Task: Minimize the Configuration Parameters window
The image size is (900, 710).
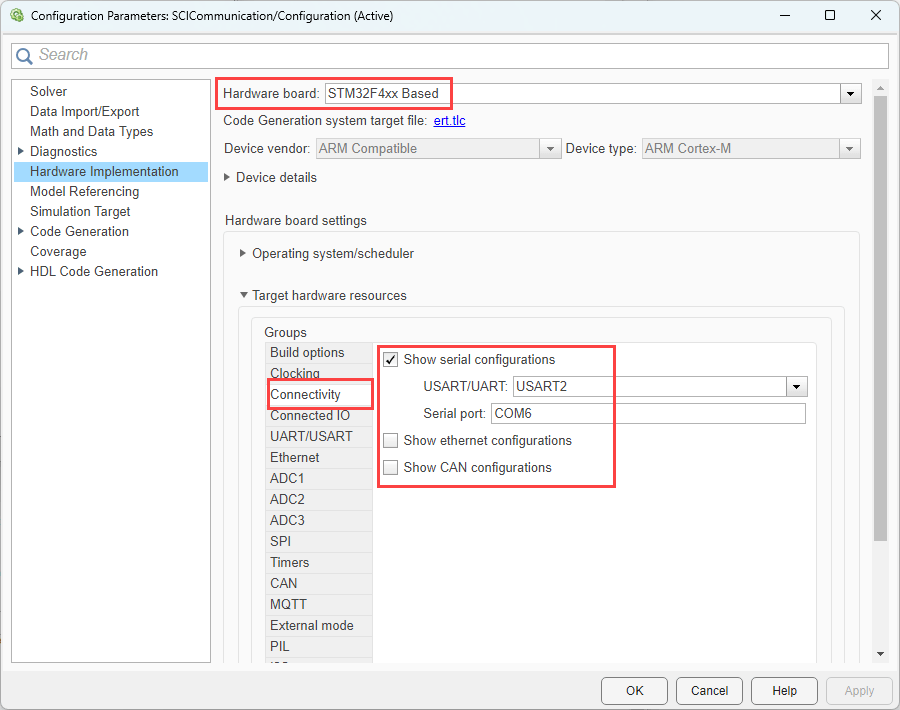Action: (x=785, y=15)
